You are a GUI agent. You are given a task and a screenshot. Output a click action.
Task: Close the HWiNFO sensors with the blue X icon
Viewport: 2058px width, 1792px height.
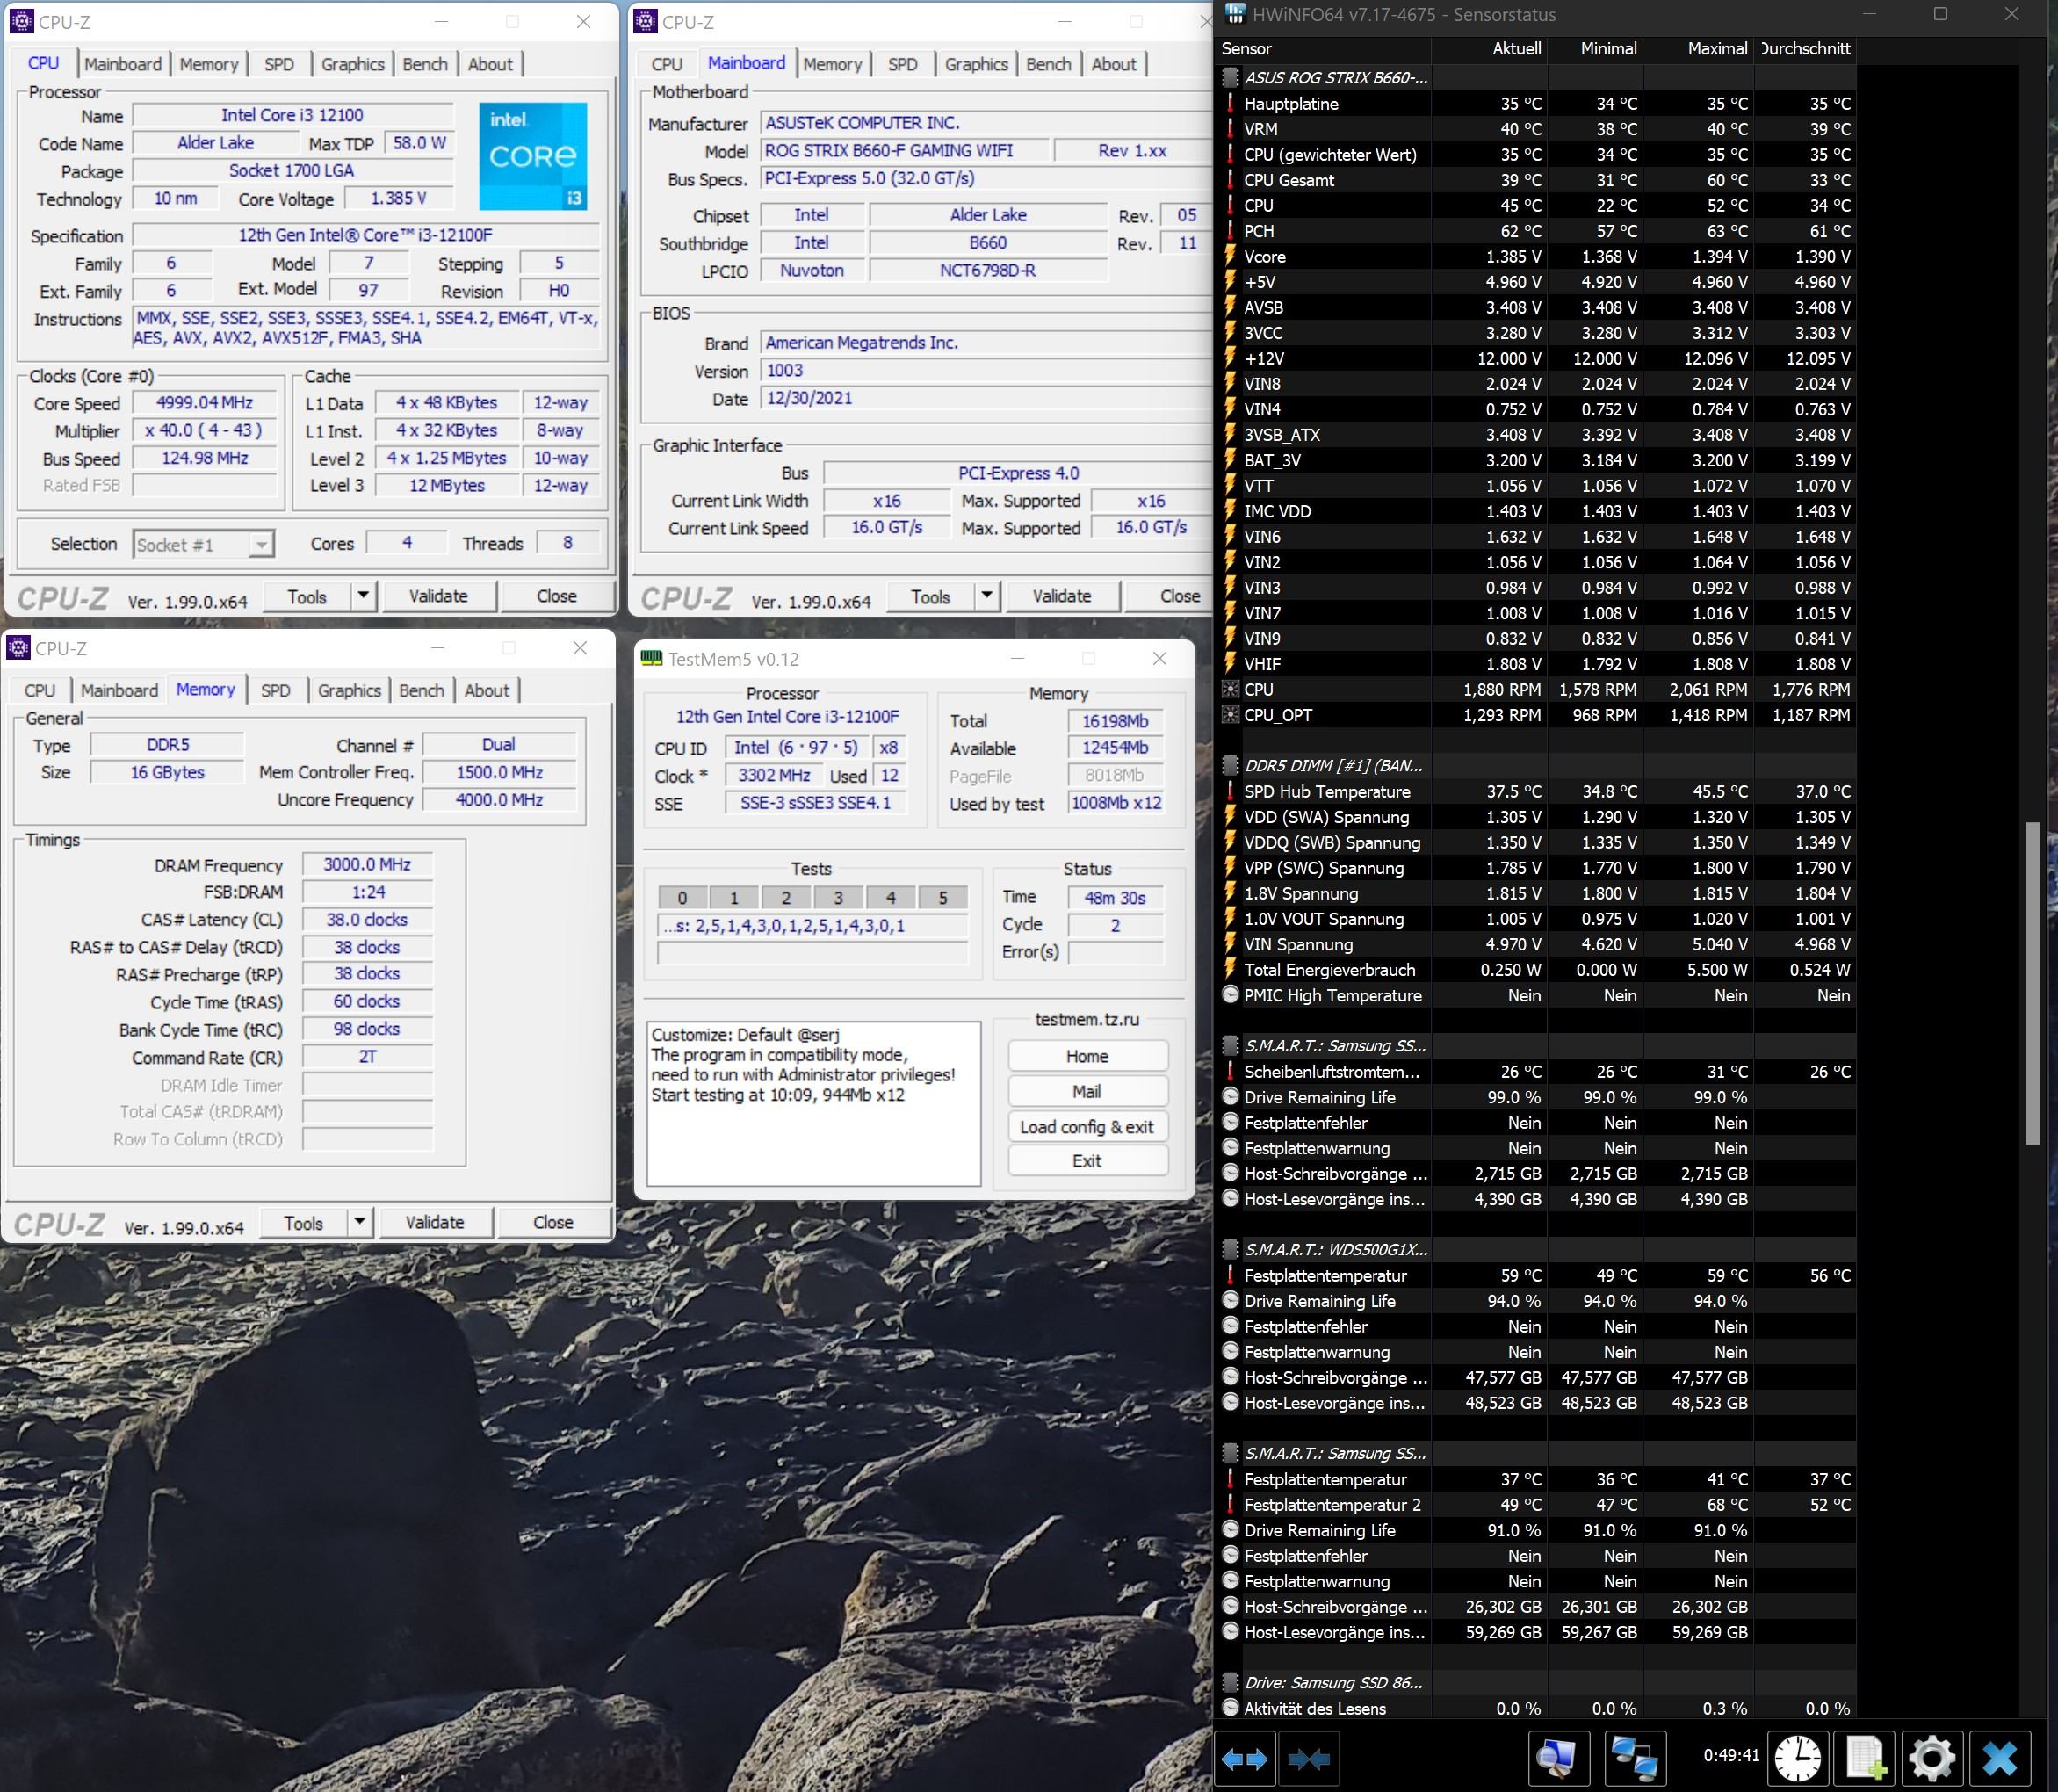[2000, 1758]
